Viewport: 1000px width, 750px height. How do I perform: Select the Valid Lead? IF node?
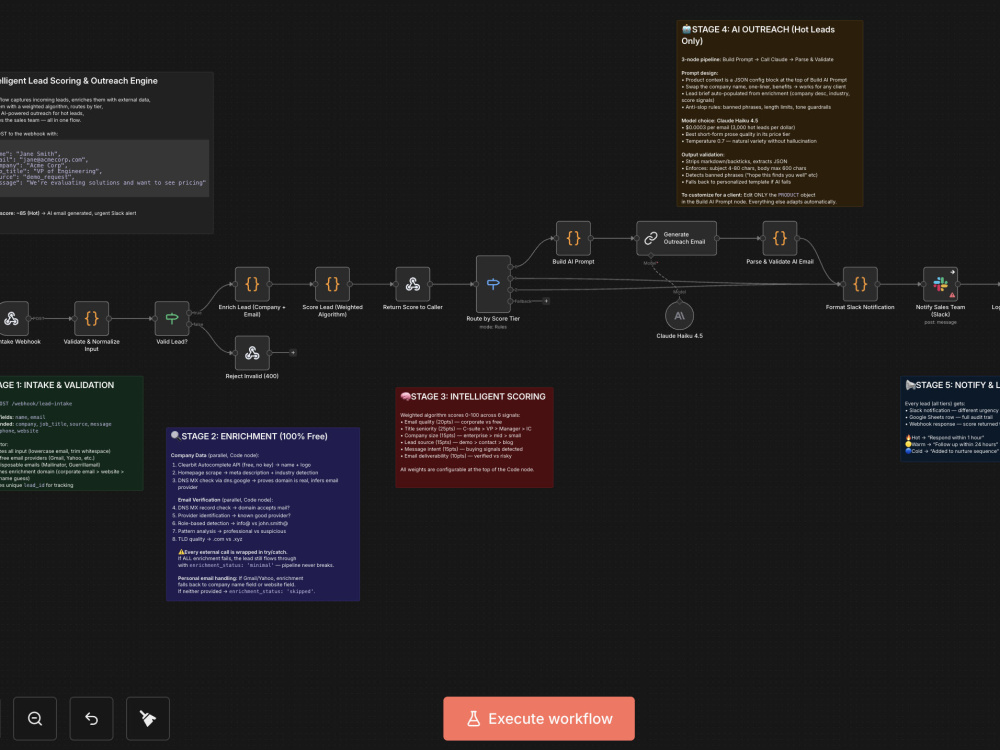tap(172, 318)
